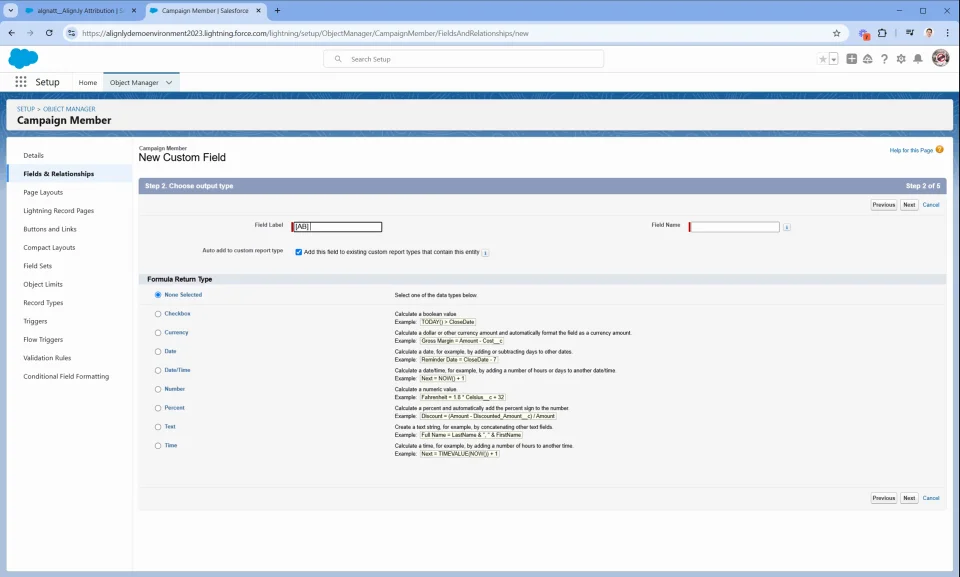Screen dimensions: 960x577
Task: Click the top Previous button
Action: pyautogui.click(x=883, y=205)
